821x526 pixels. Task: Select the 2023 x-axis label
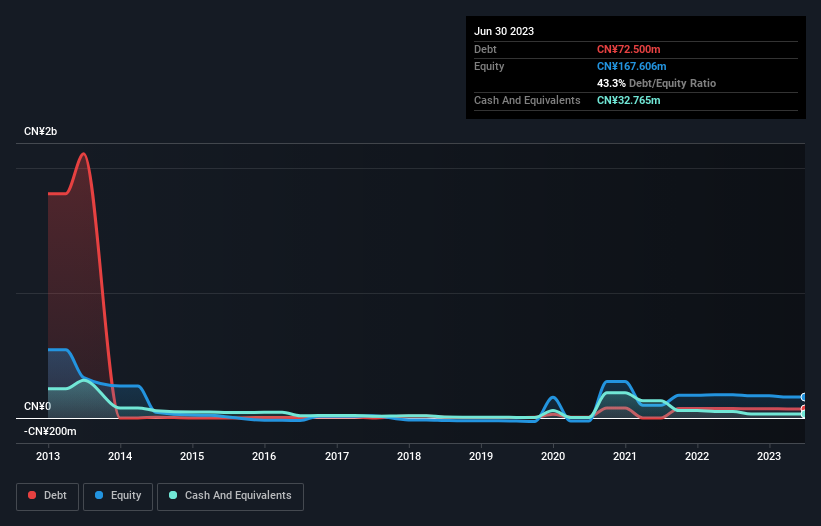(769, 456)
